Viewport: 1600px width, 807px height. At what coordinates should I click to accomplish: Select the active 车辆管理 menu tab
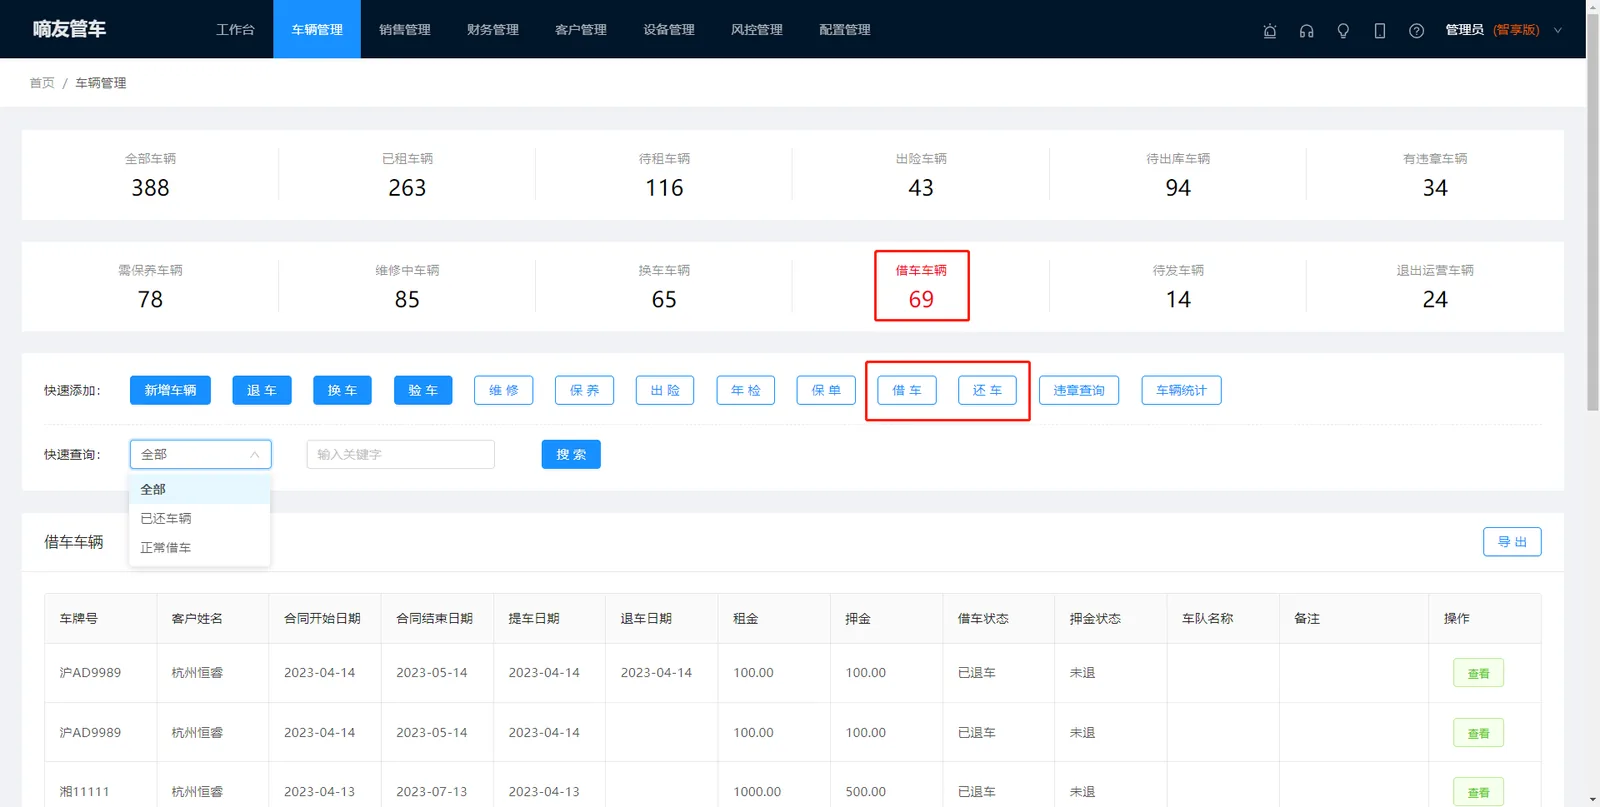tap(317, 30)
